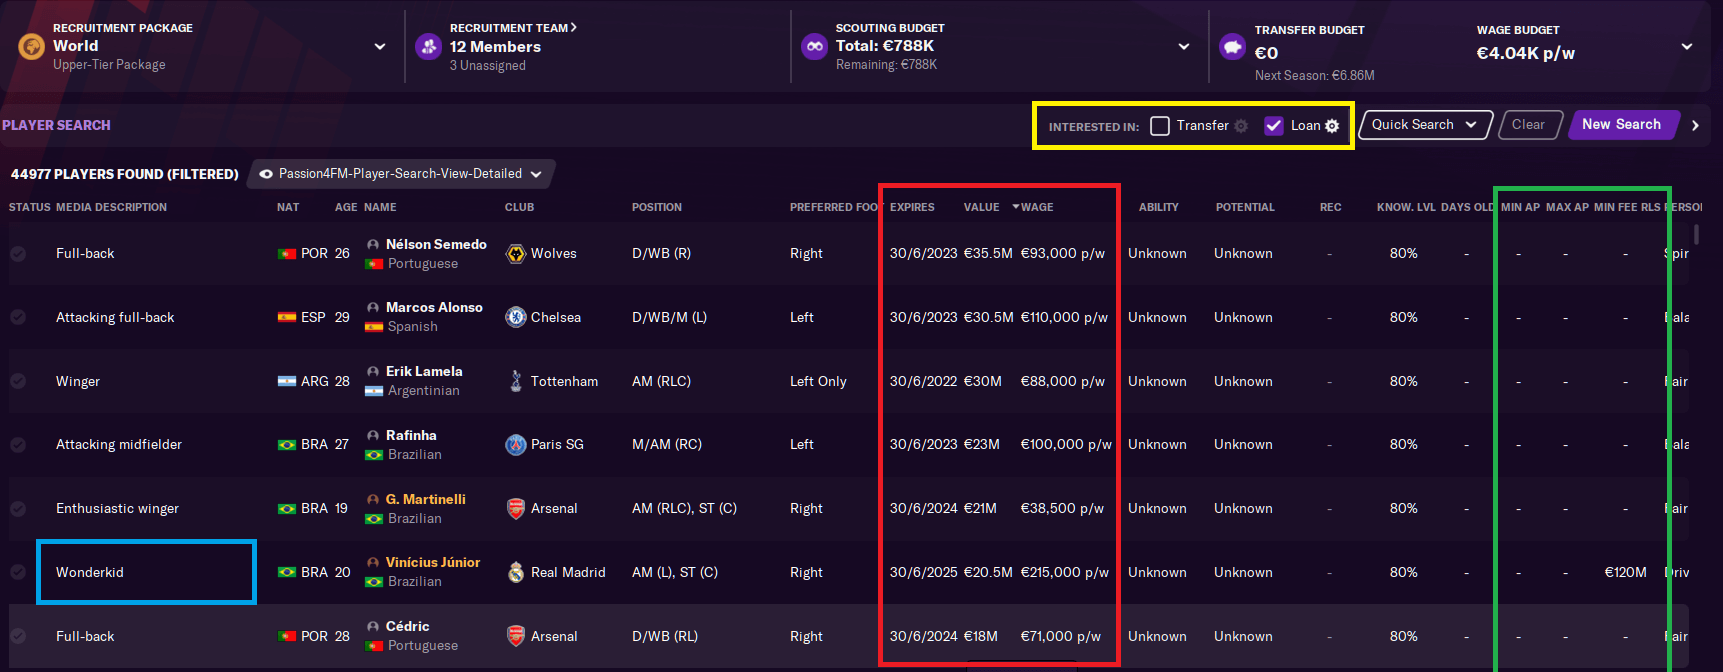Screen dimensions: 1723x672
Task: Click the New Search button
Action: [1622, 125]
